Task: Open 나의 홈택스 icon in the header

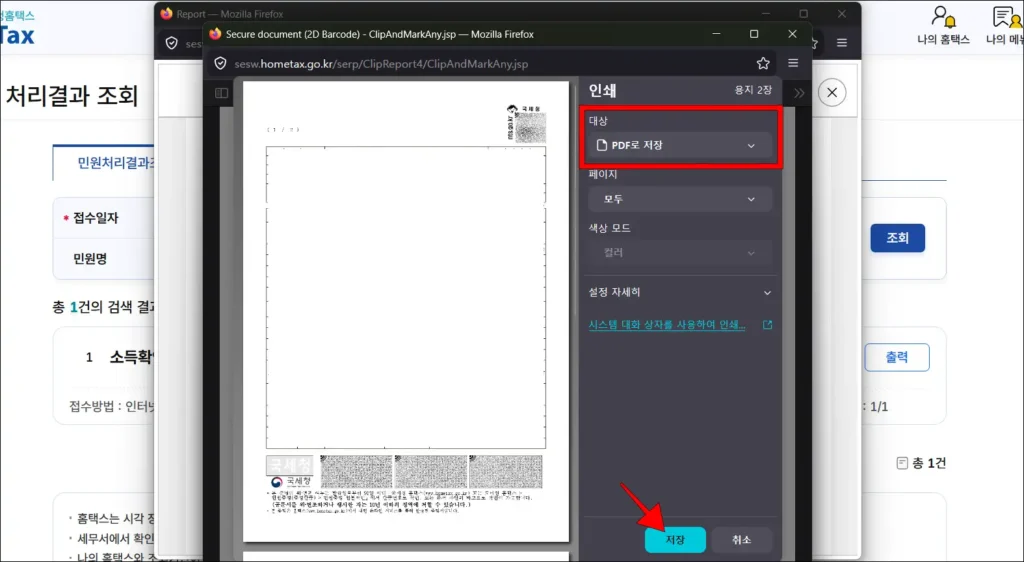Action: (x=944, y=25)
